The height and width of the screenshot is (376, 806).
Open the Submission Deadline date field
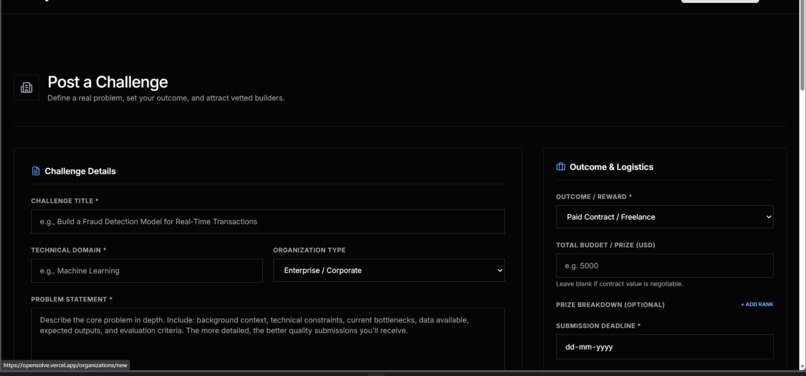click(x=665, y=347)
